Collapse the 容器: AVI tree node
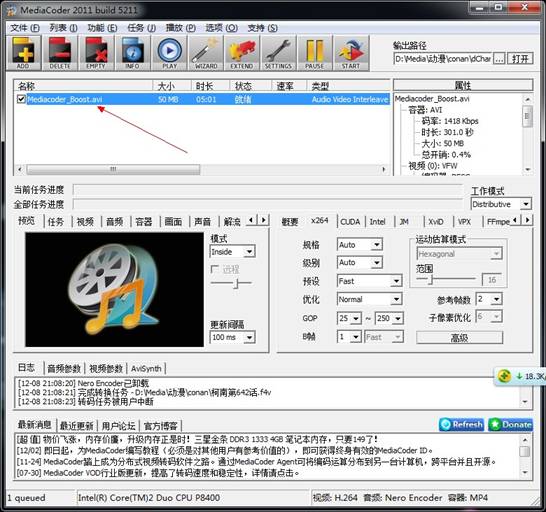 point(426,110)
